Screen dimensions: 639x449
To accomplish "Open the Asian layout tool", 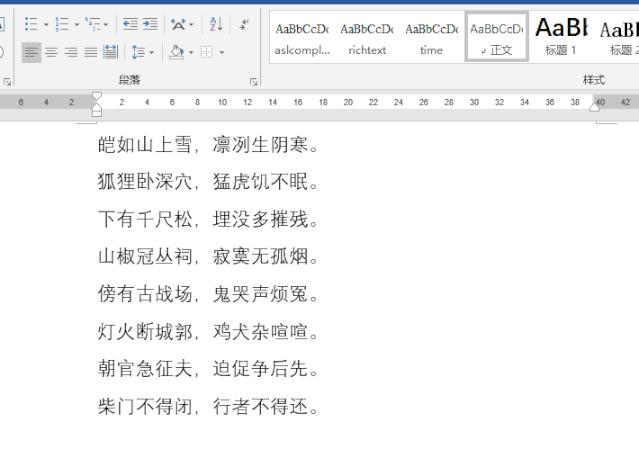I will tap(178, 24).
